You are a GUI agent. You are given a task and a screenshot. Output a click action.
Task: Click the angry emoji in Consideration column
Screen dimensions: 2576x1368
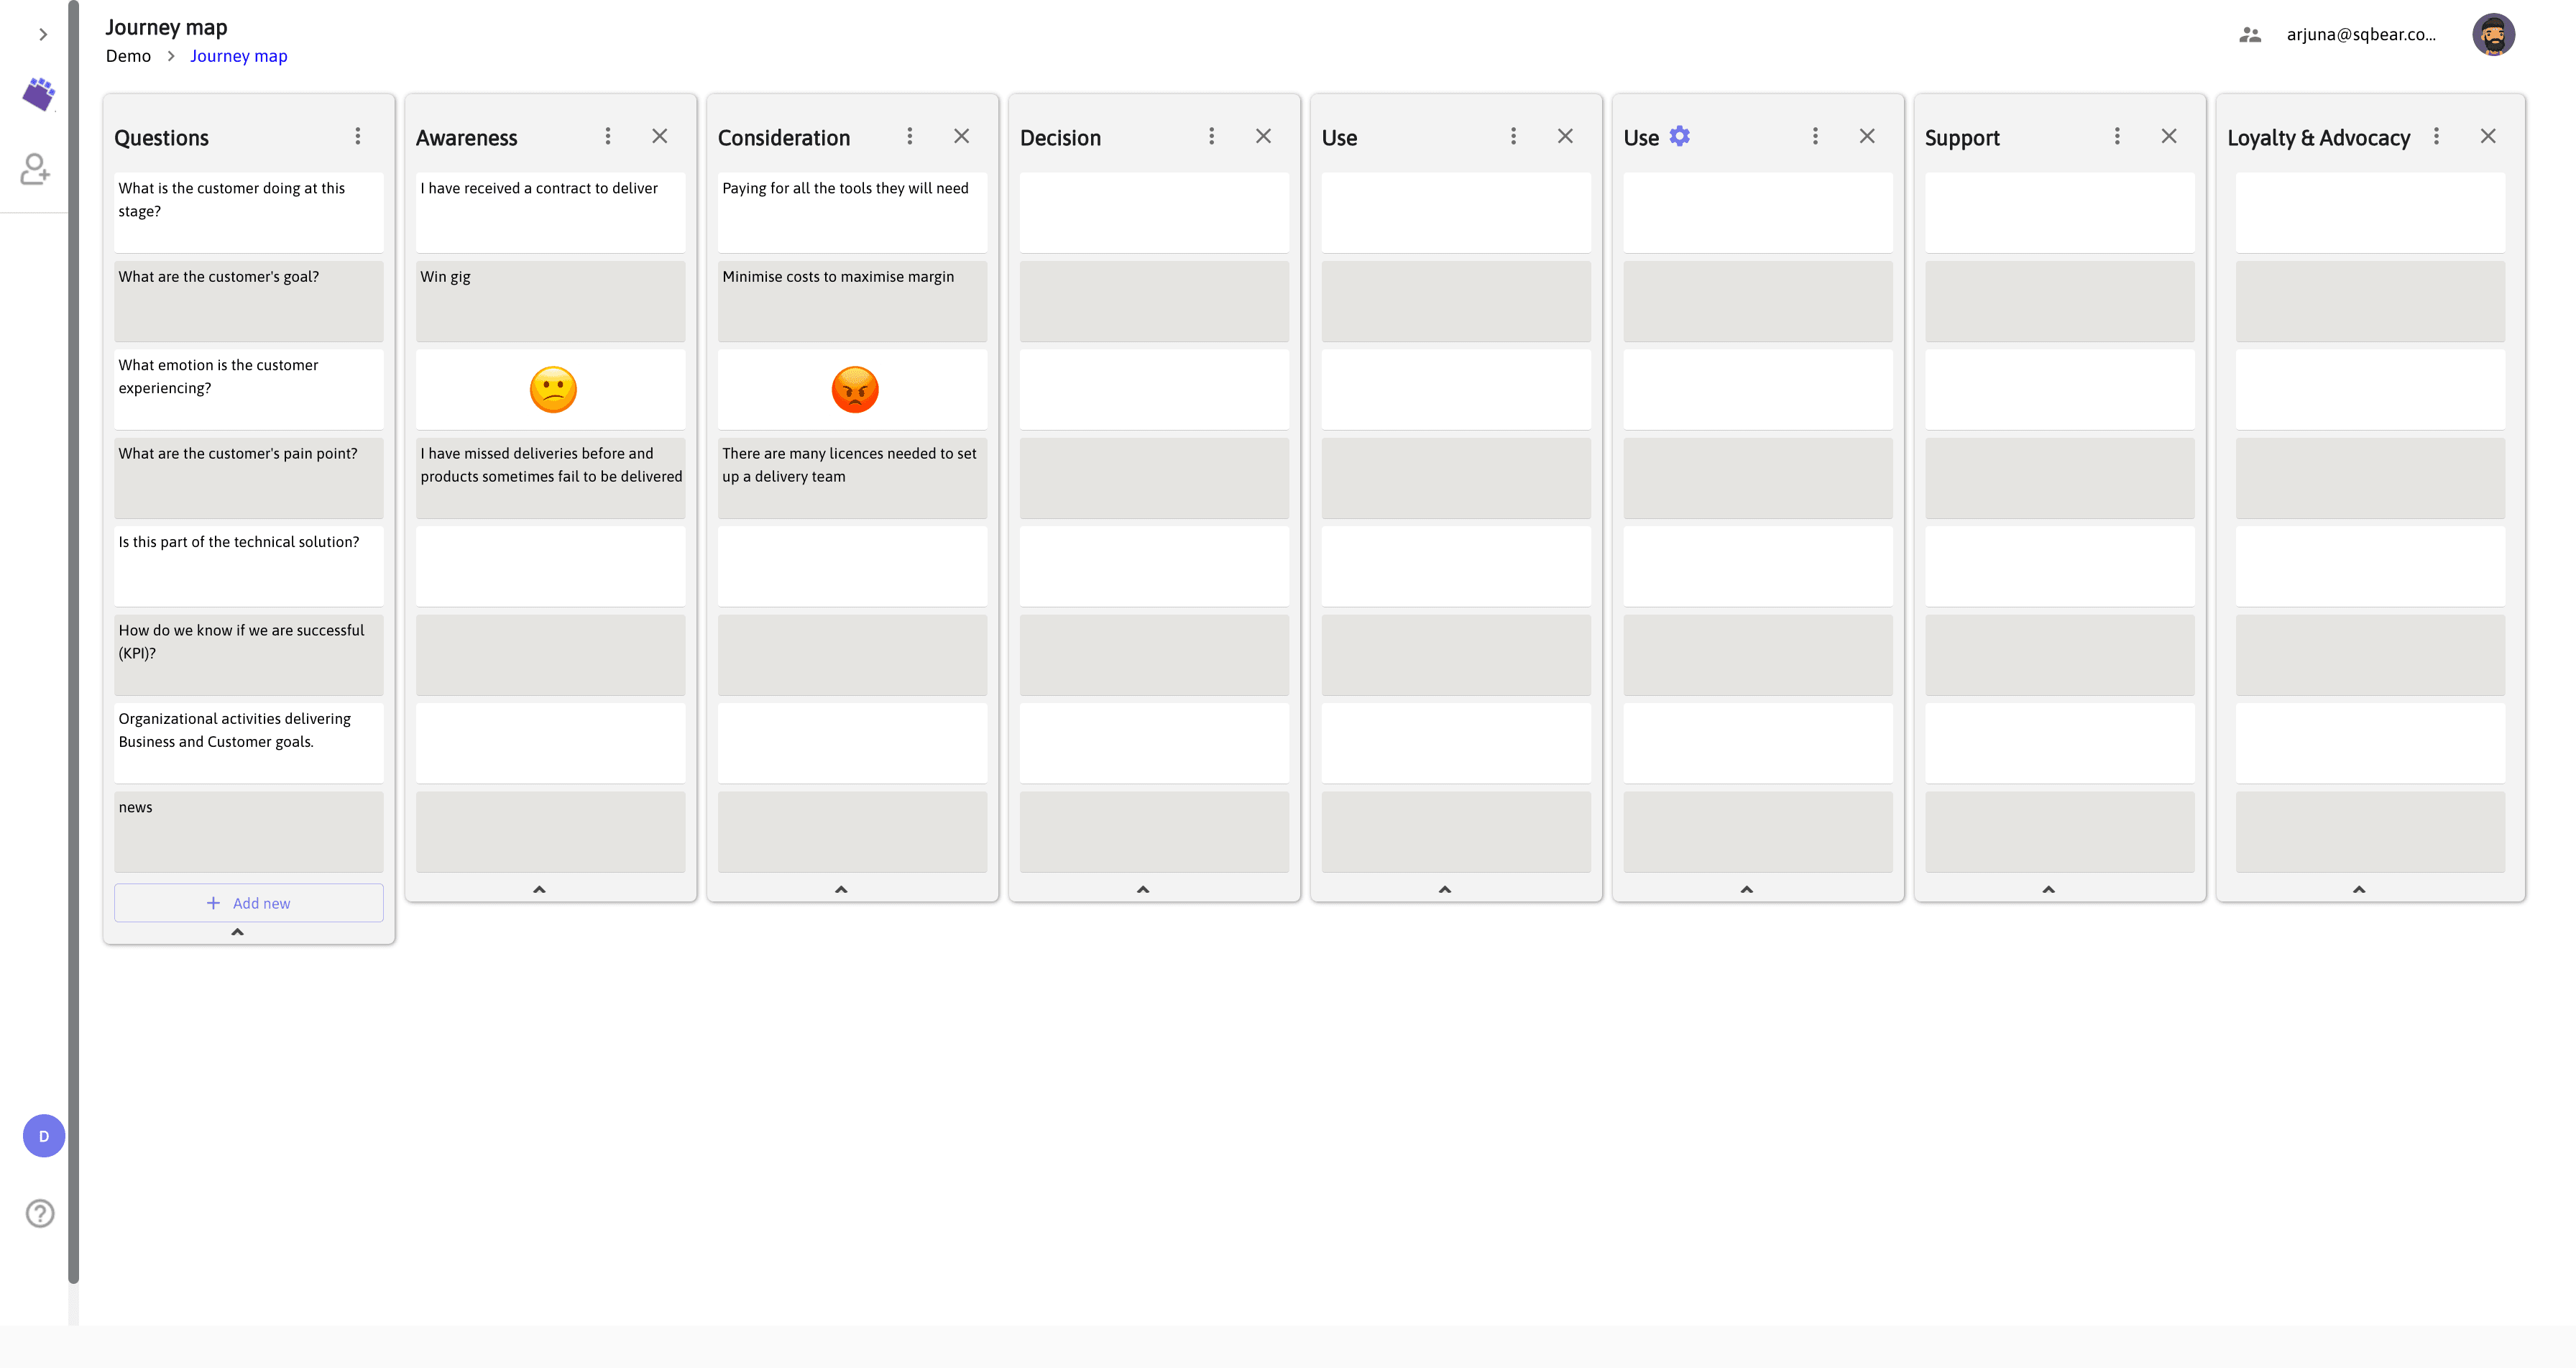(855, 389)
